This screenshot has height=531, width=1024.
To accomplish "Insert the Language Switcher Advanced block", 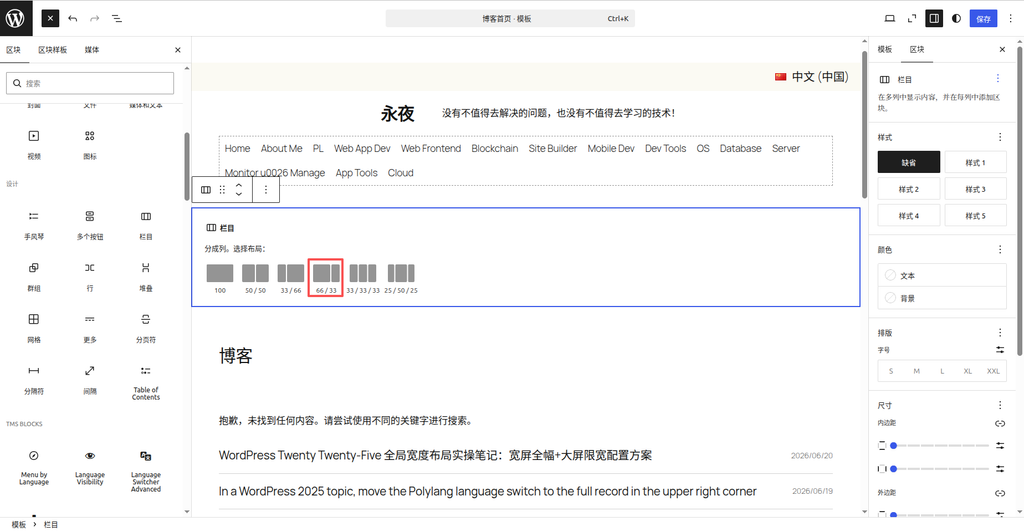I will pos(146,470).
